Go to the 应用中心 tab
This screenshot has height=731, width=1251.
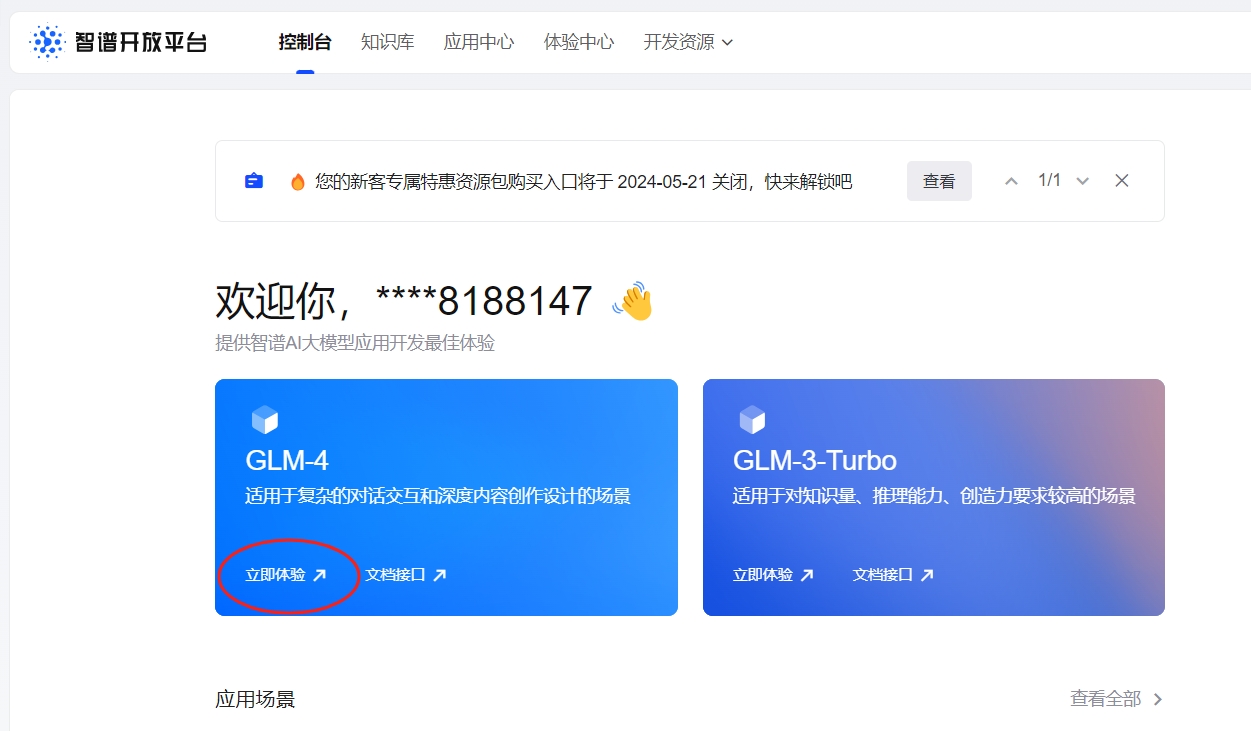tap(479, 42)
